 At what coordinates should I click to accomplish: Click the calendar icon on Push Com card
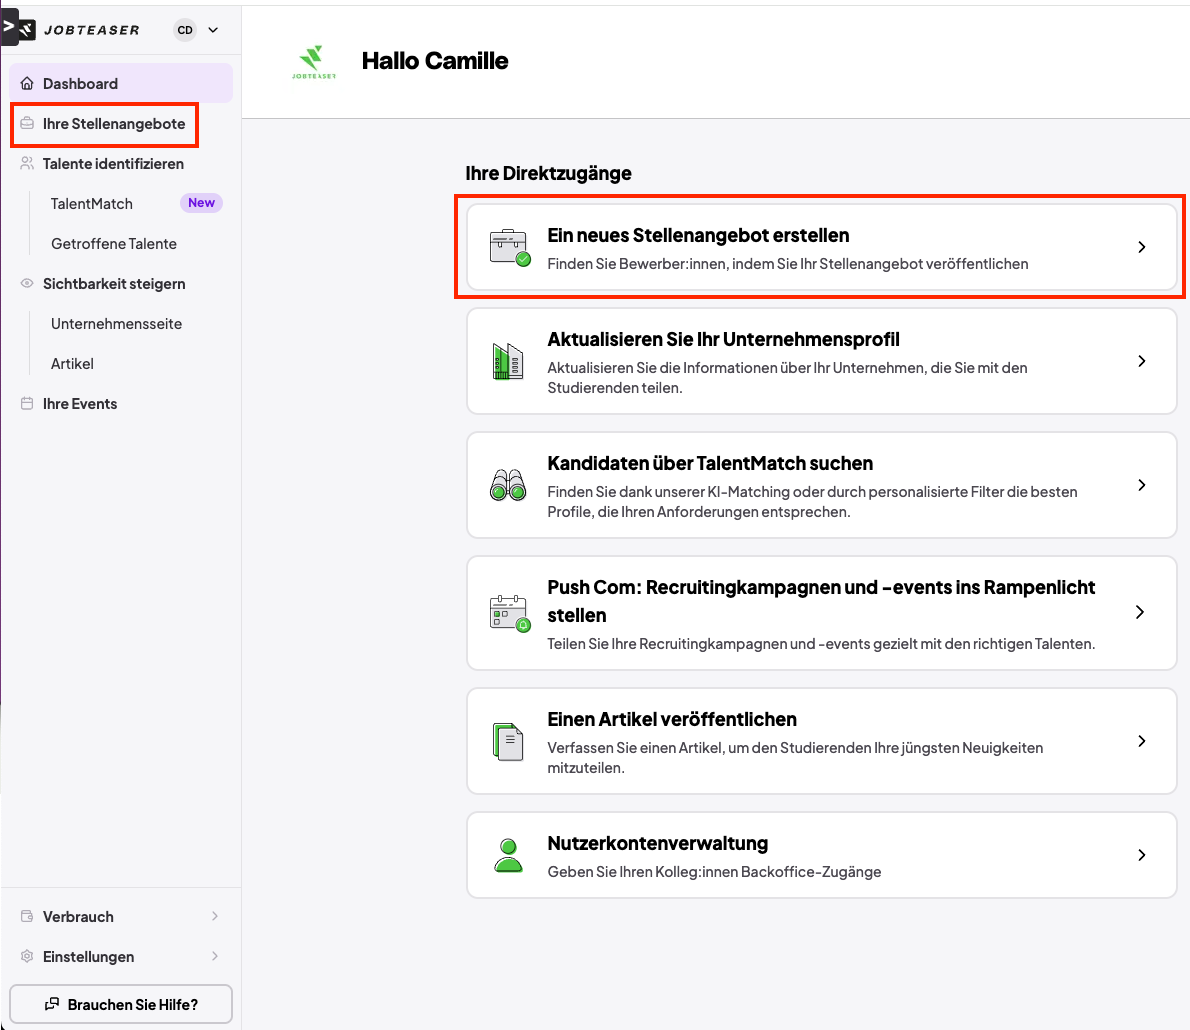[509, 612]
